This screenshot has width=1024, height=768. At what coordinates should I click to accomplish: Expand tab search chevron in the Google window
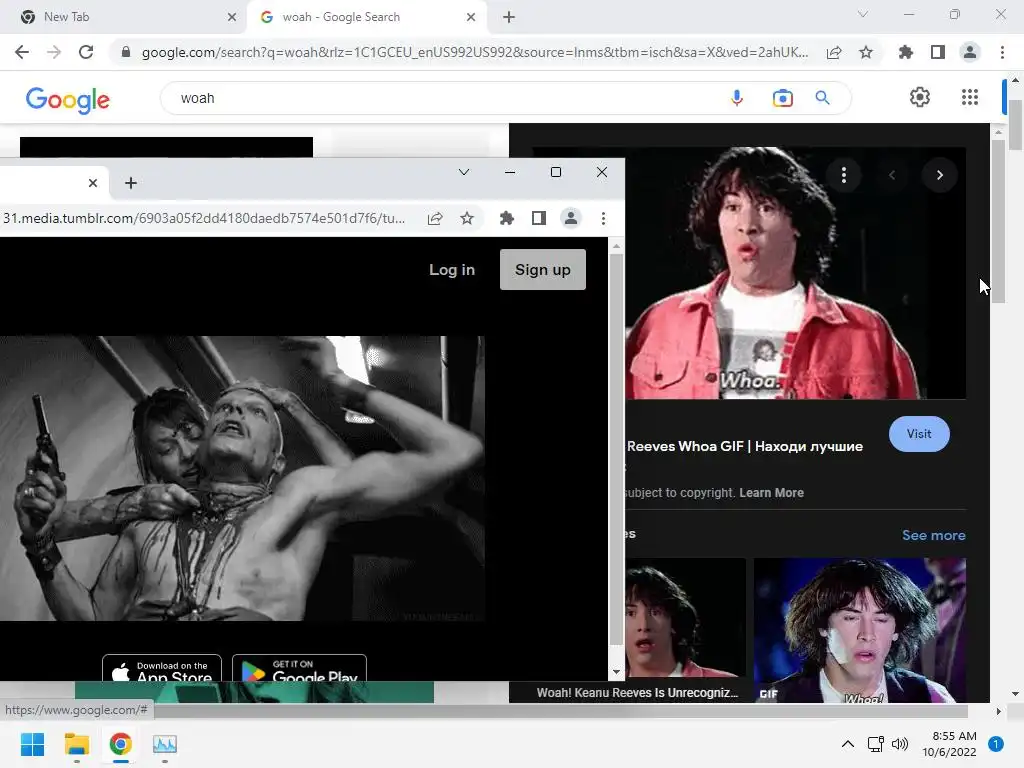point(863,14)
